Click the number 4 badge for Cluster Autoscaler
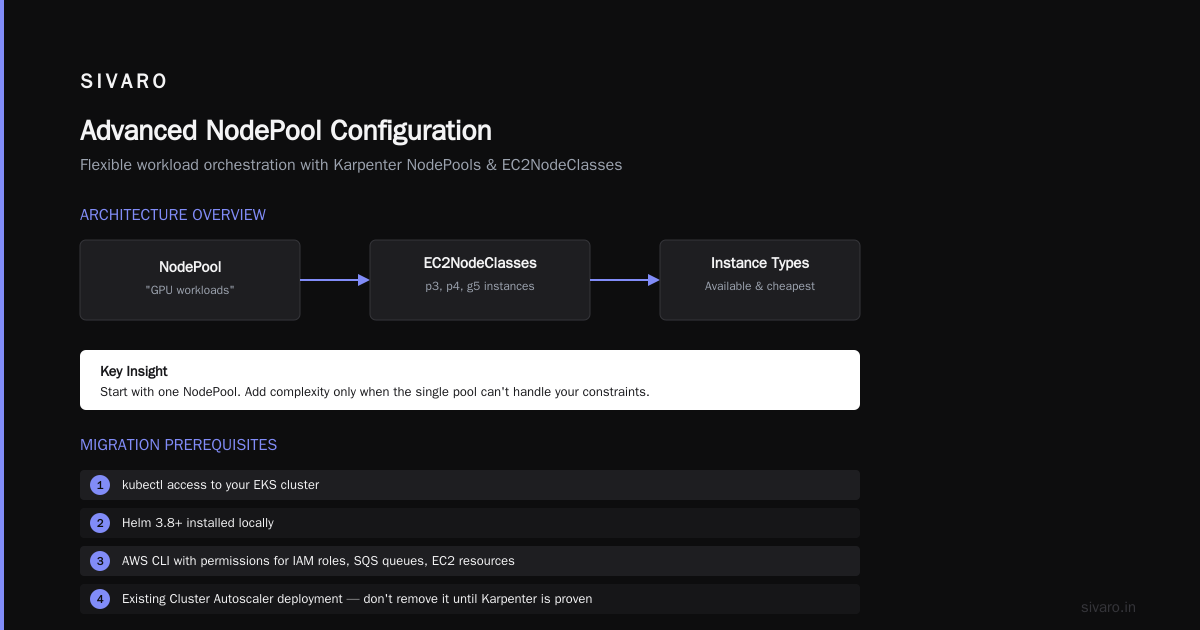The image size is (1200, 630). click(100, 599)
